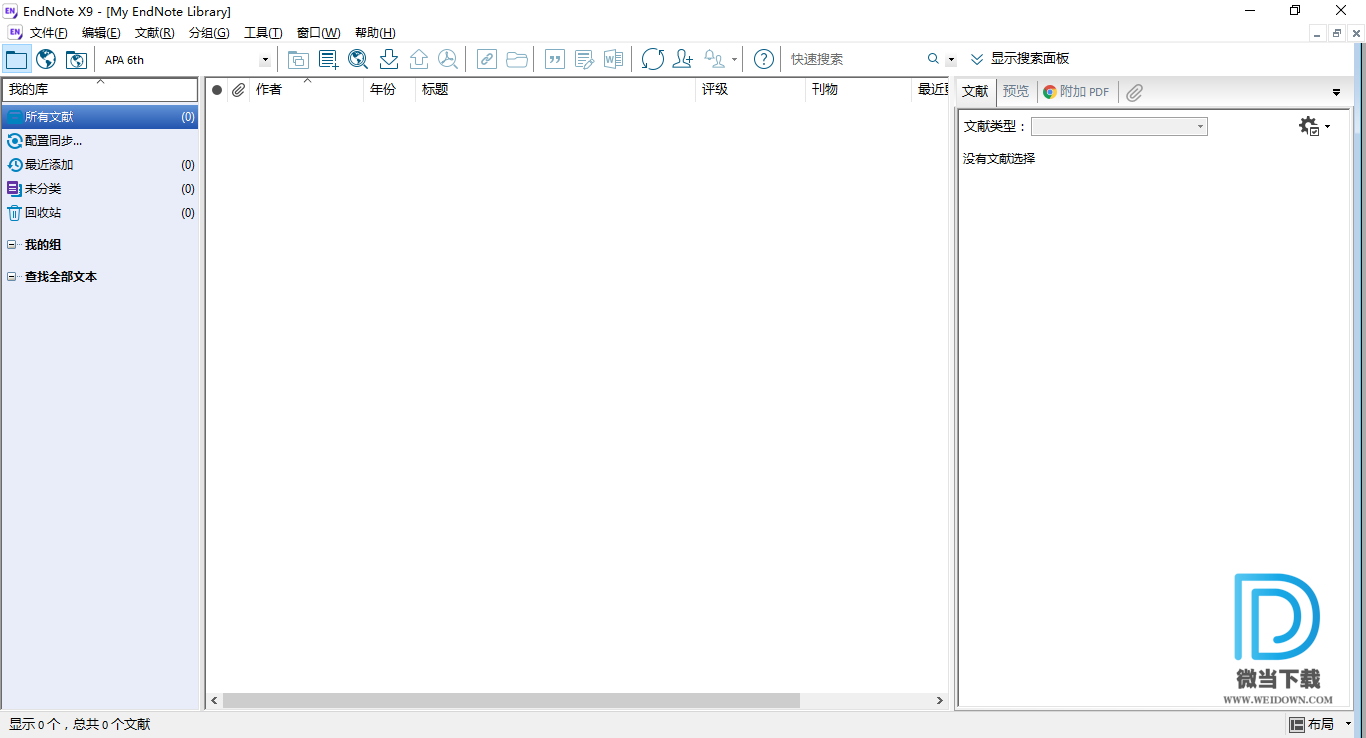Click the reference list horizontal scrollbar thumb
Image resolution: width=1366 pixels, height=738 pixels.
(511, 701)
